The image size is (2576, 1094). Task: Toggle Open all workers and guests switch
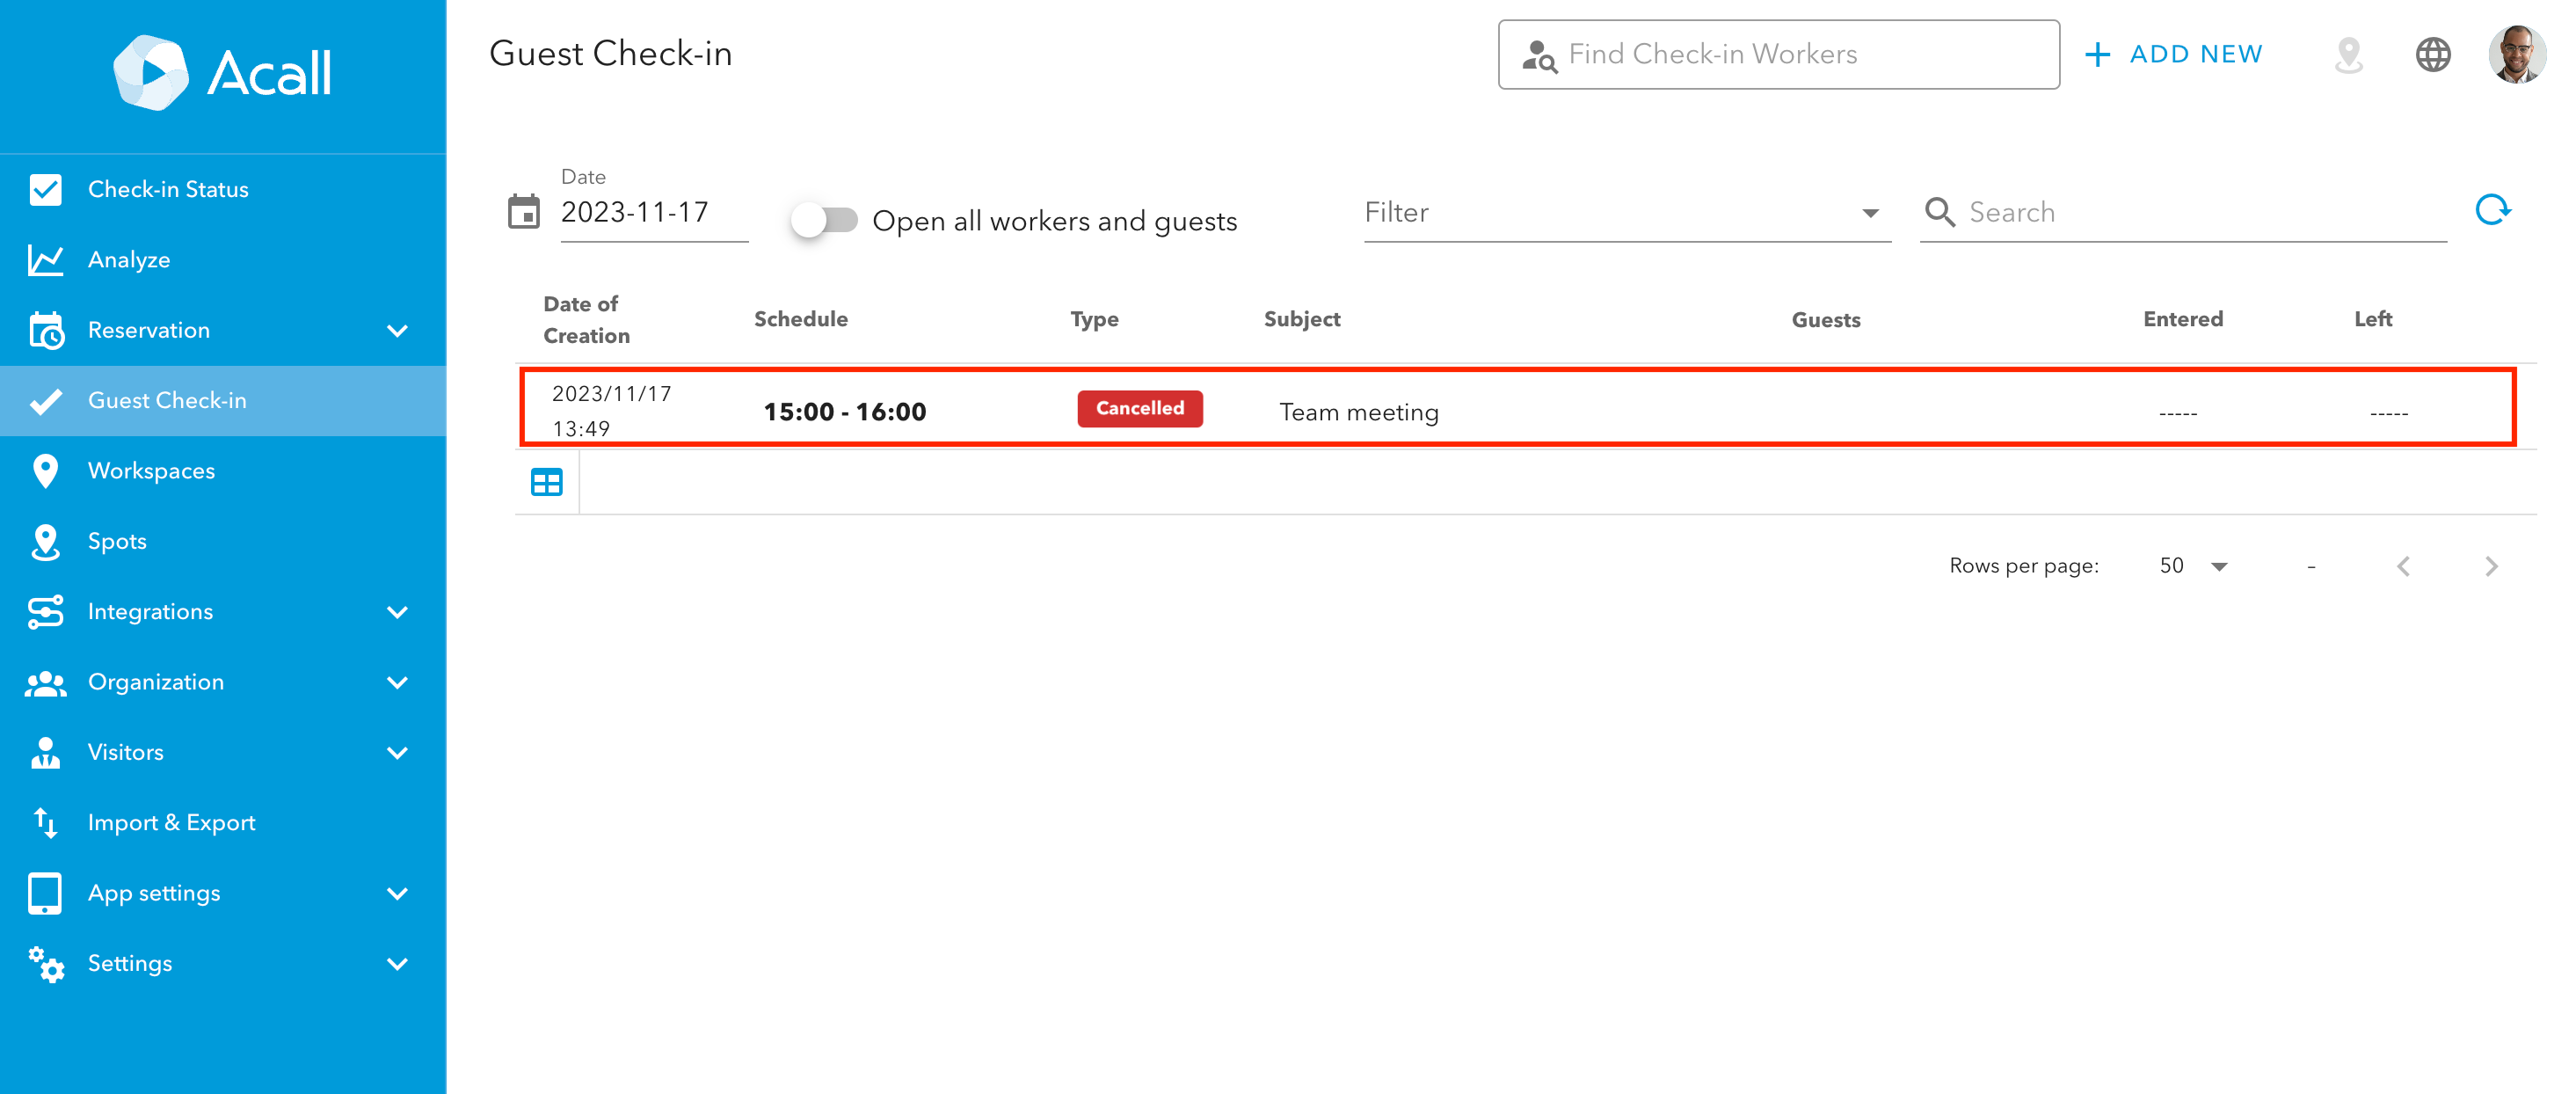823,220
